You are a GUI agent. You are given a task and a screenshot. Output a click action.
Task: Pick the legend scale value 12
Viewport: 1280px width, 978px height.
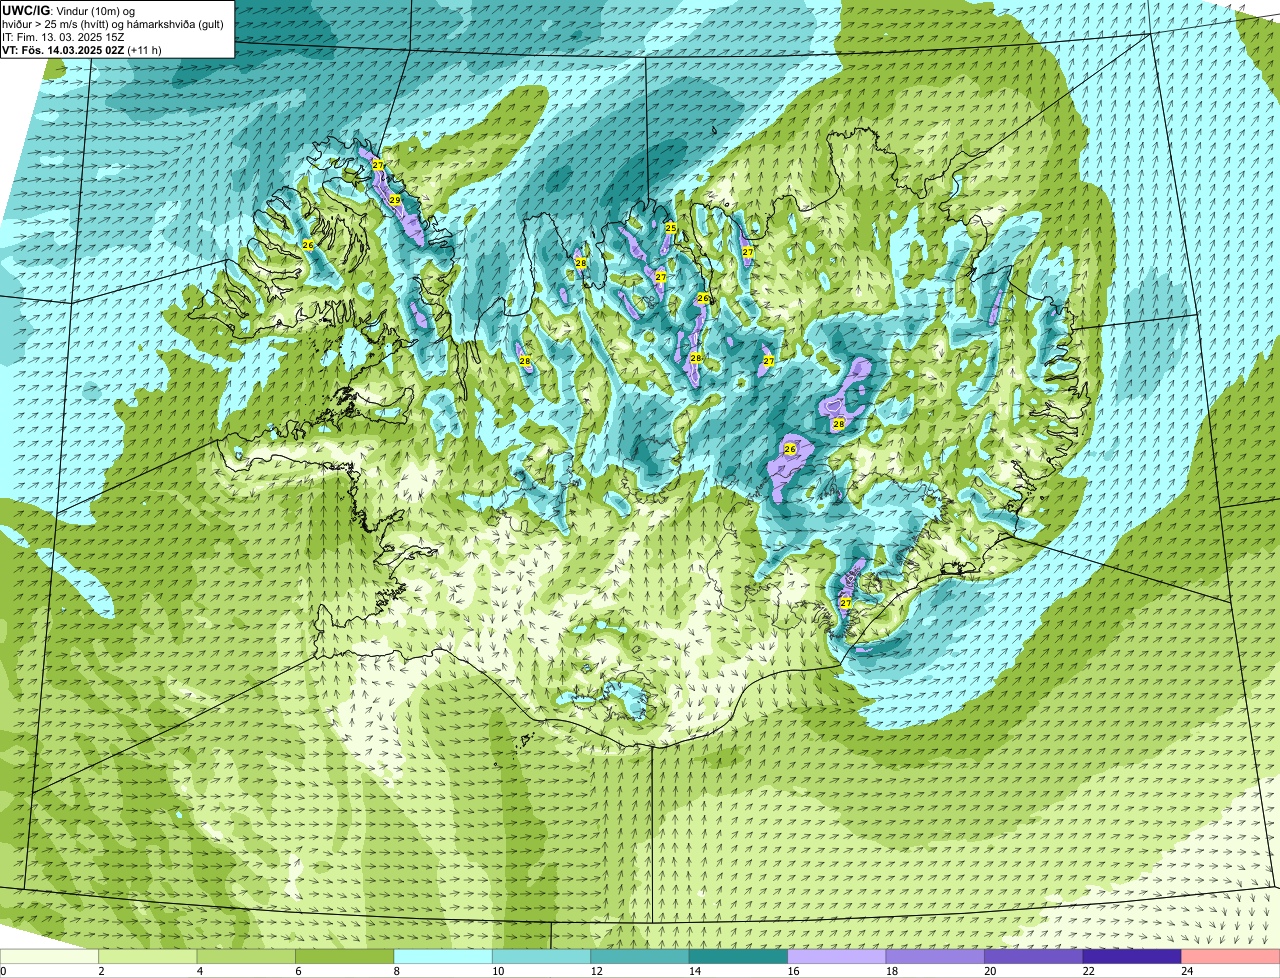[x=595, y=971]
